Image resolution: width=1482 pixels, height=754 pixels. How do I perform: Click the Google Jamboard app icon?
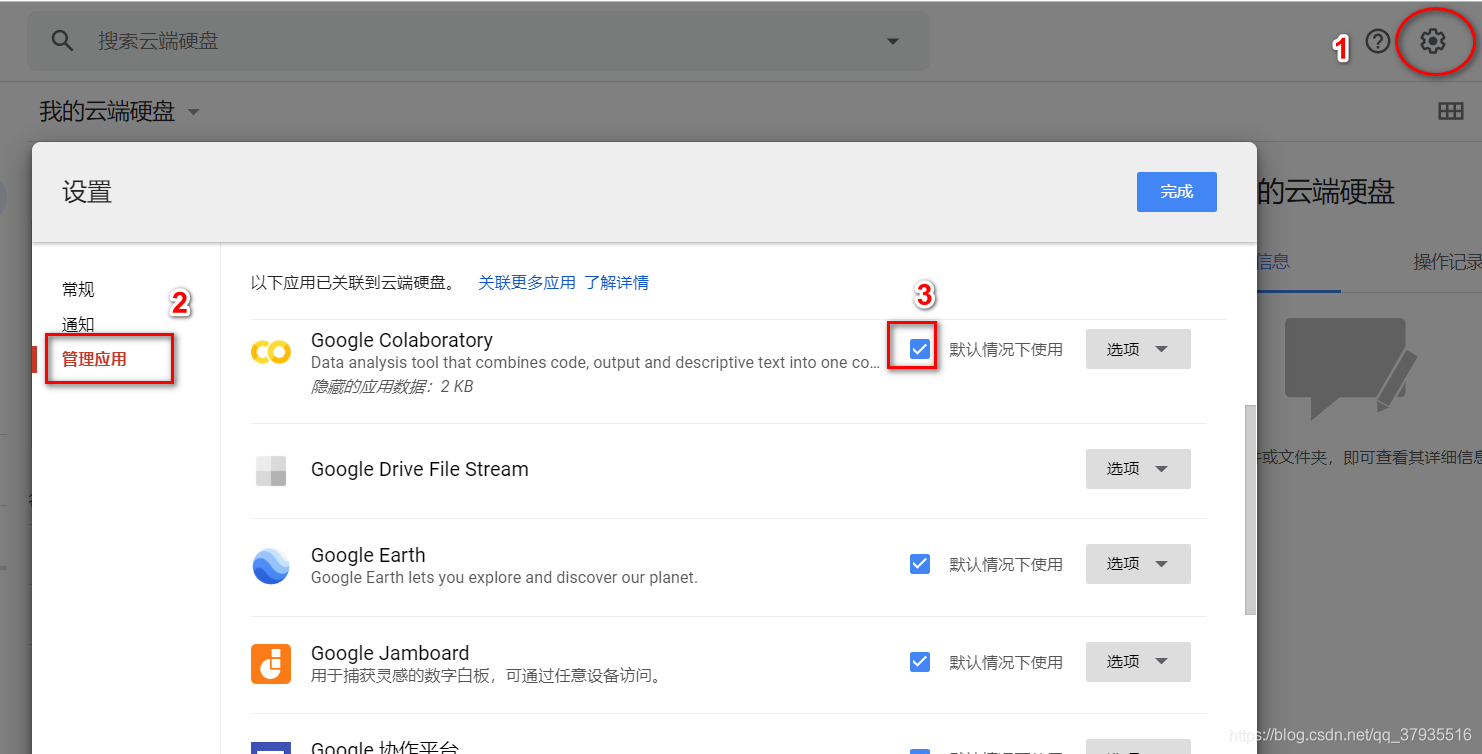(271, 664)
